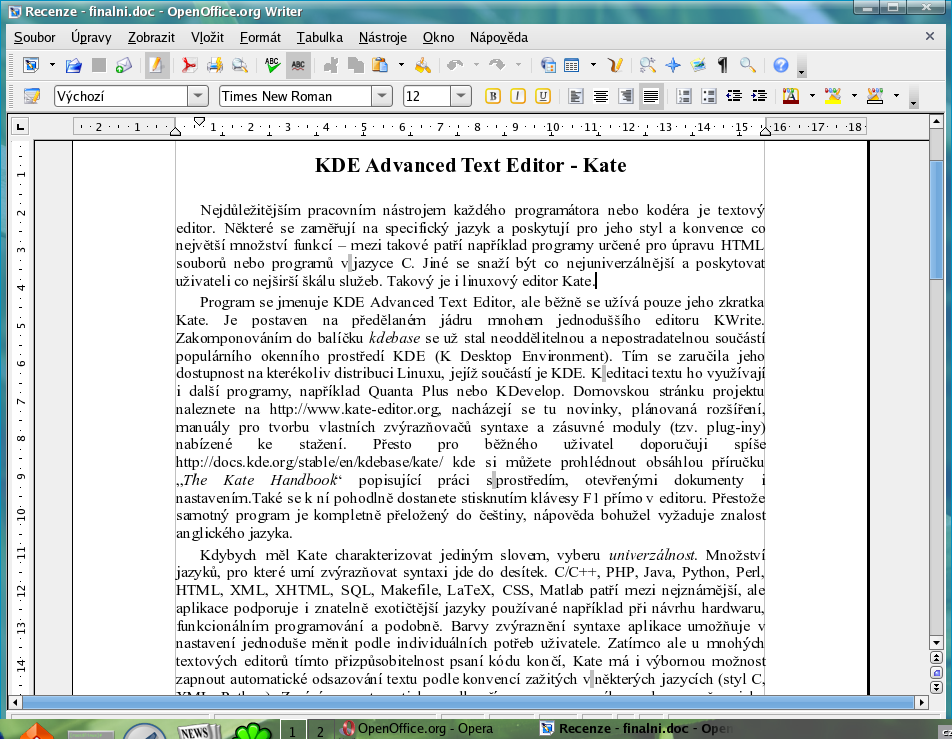Expand the paragraph style dropdown

coord(198,96)
